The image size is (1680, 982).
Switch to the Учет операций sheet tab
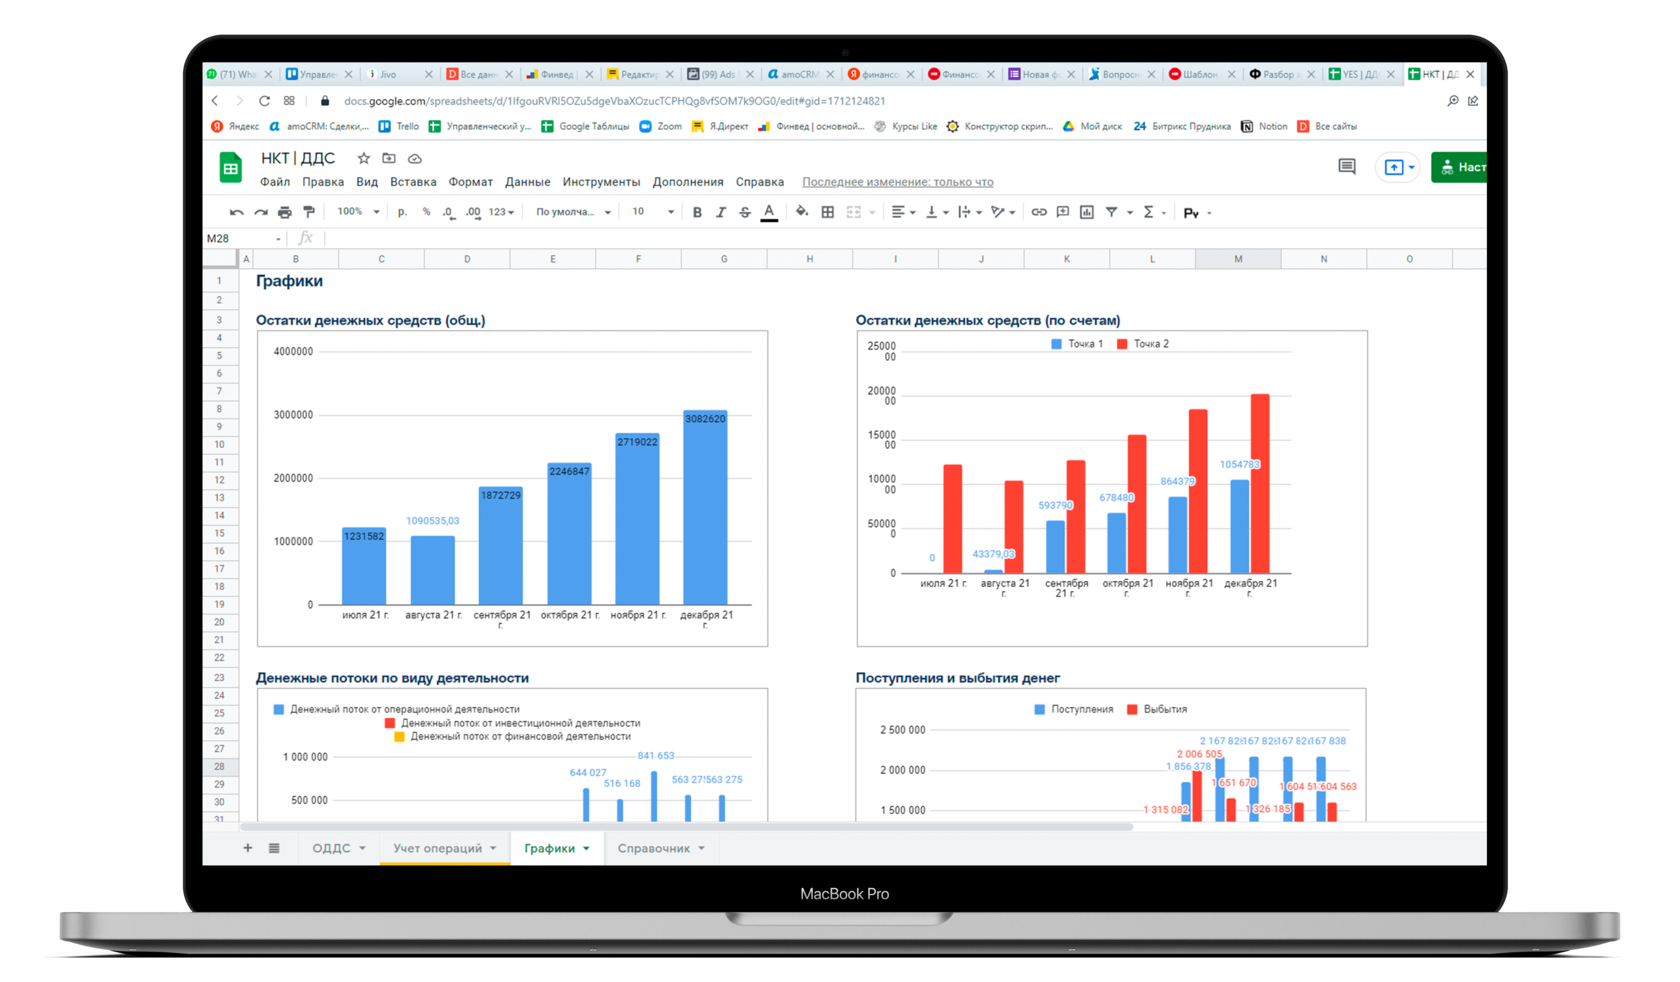click(x=445, y=848)
